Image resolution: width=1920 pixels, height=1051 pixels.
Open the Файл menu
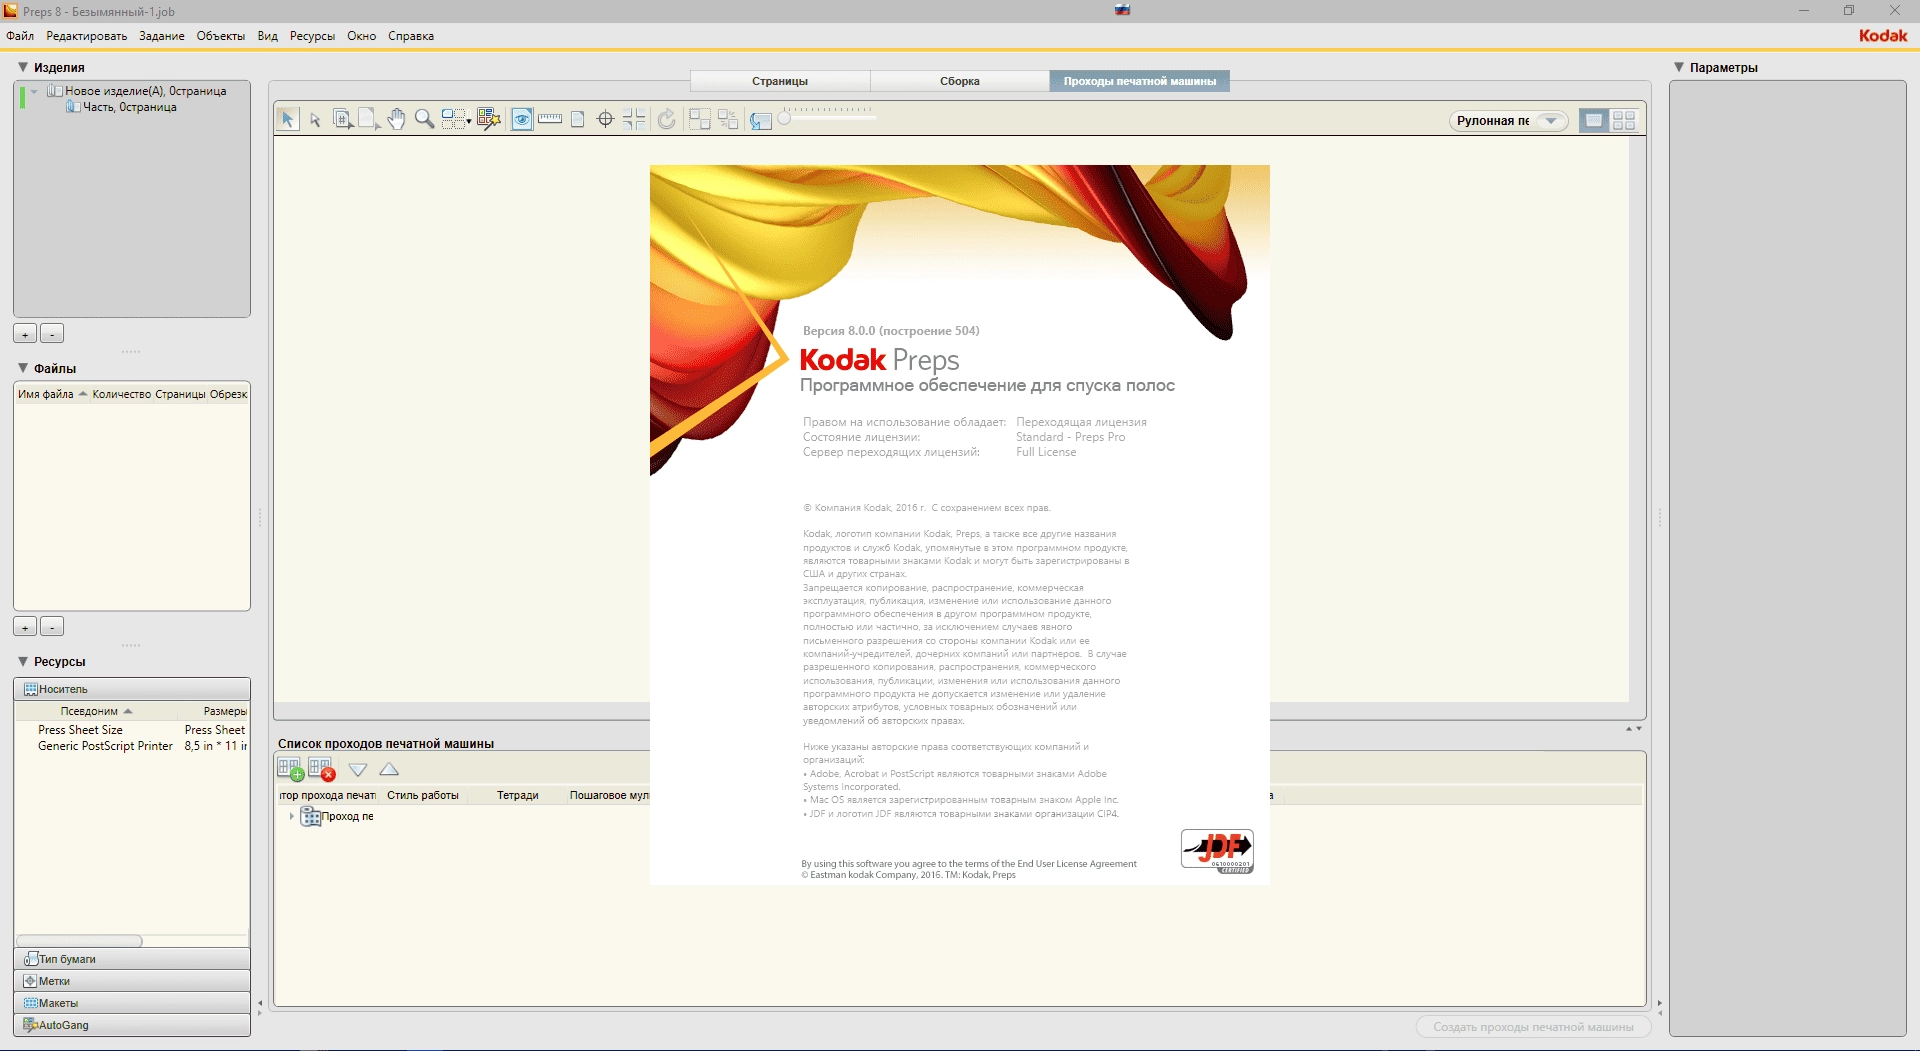(x=20, y=36)
